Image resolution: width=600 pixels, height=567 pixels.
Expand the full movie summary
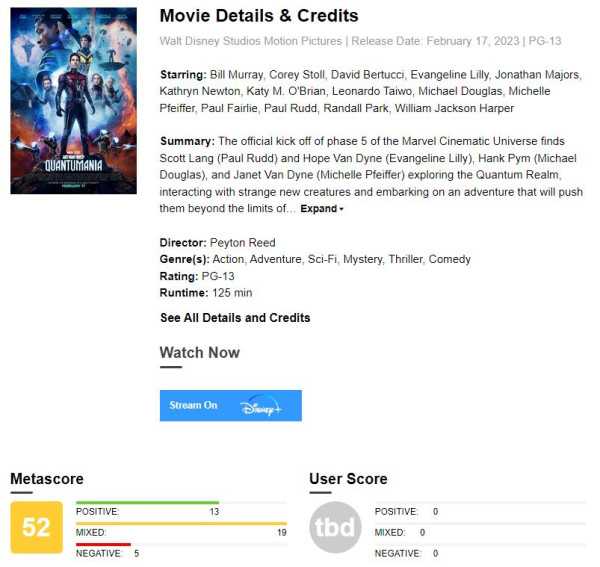coord(322,209)
